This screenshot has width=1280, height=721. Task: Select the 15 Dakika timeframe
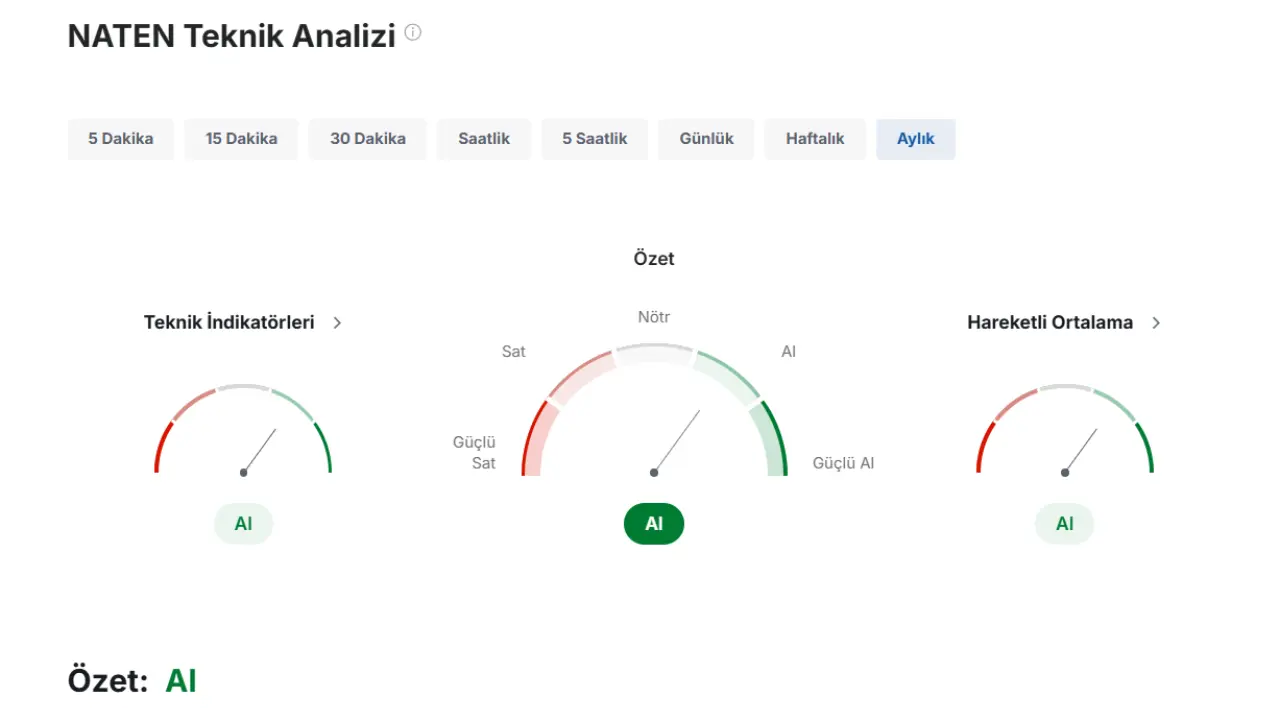point(241,139)
